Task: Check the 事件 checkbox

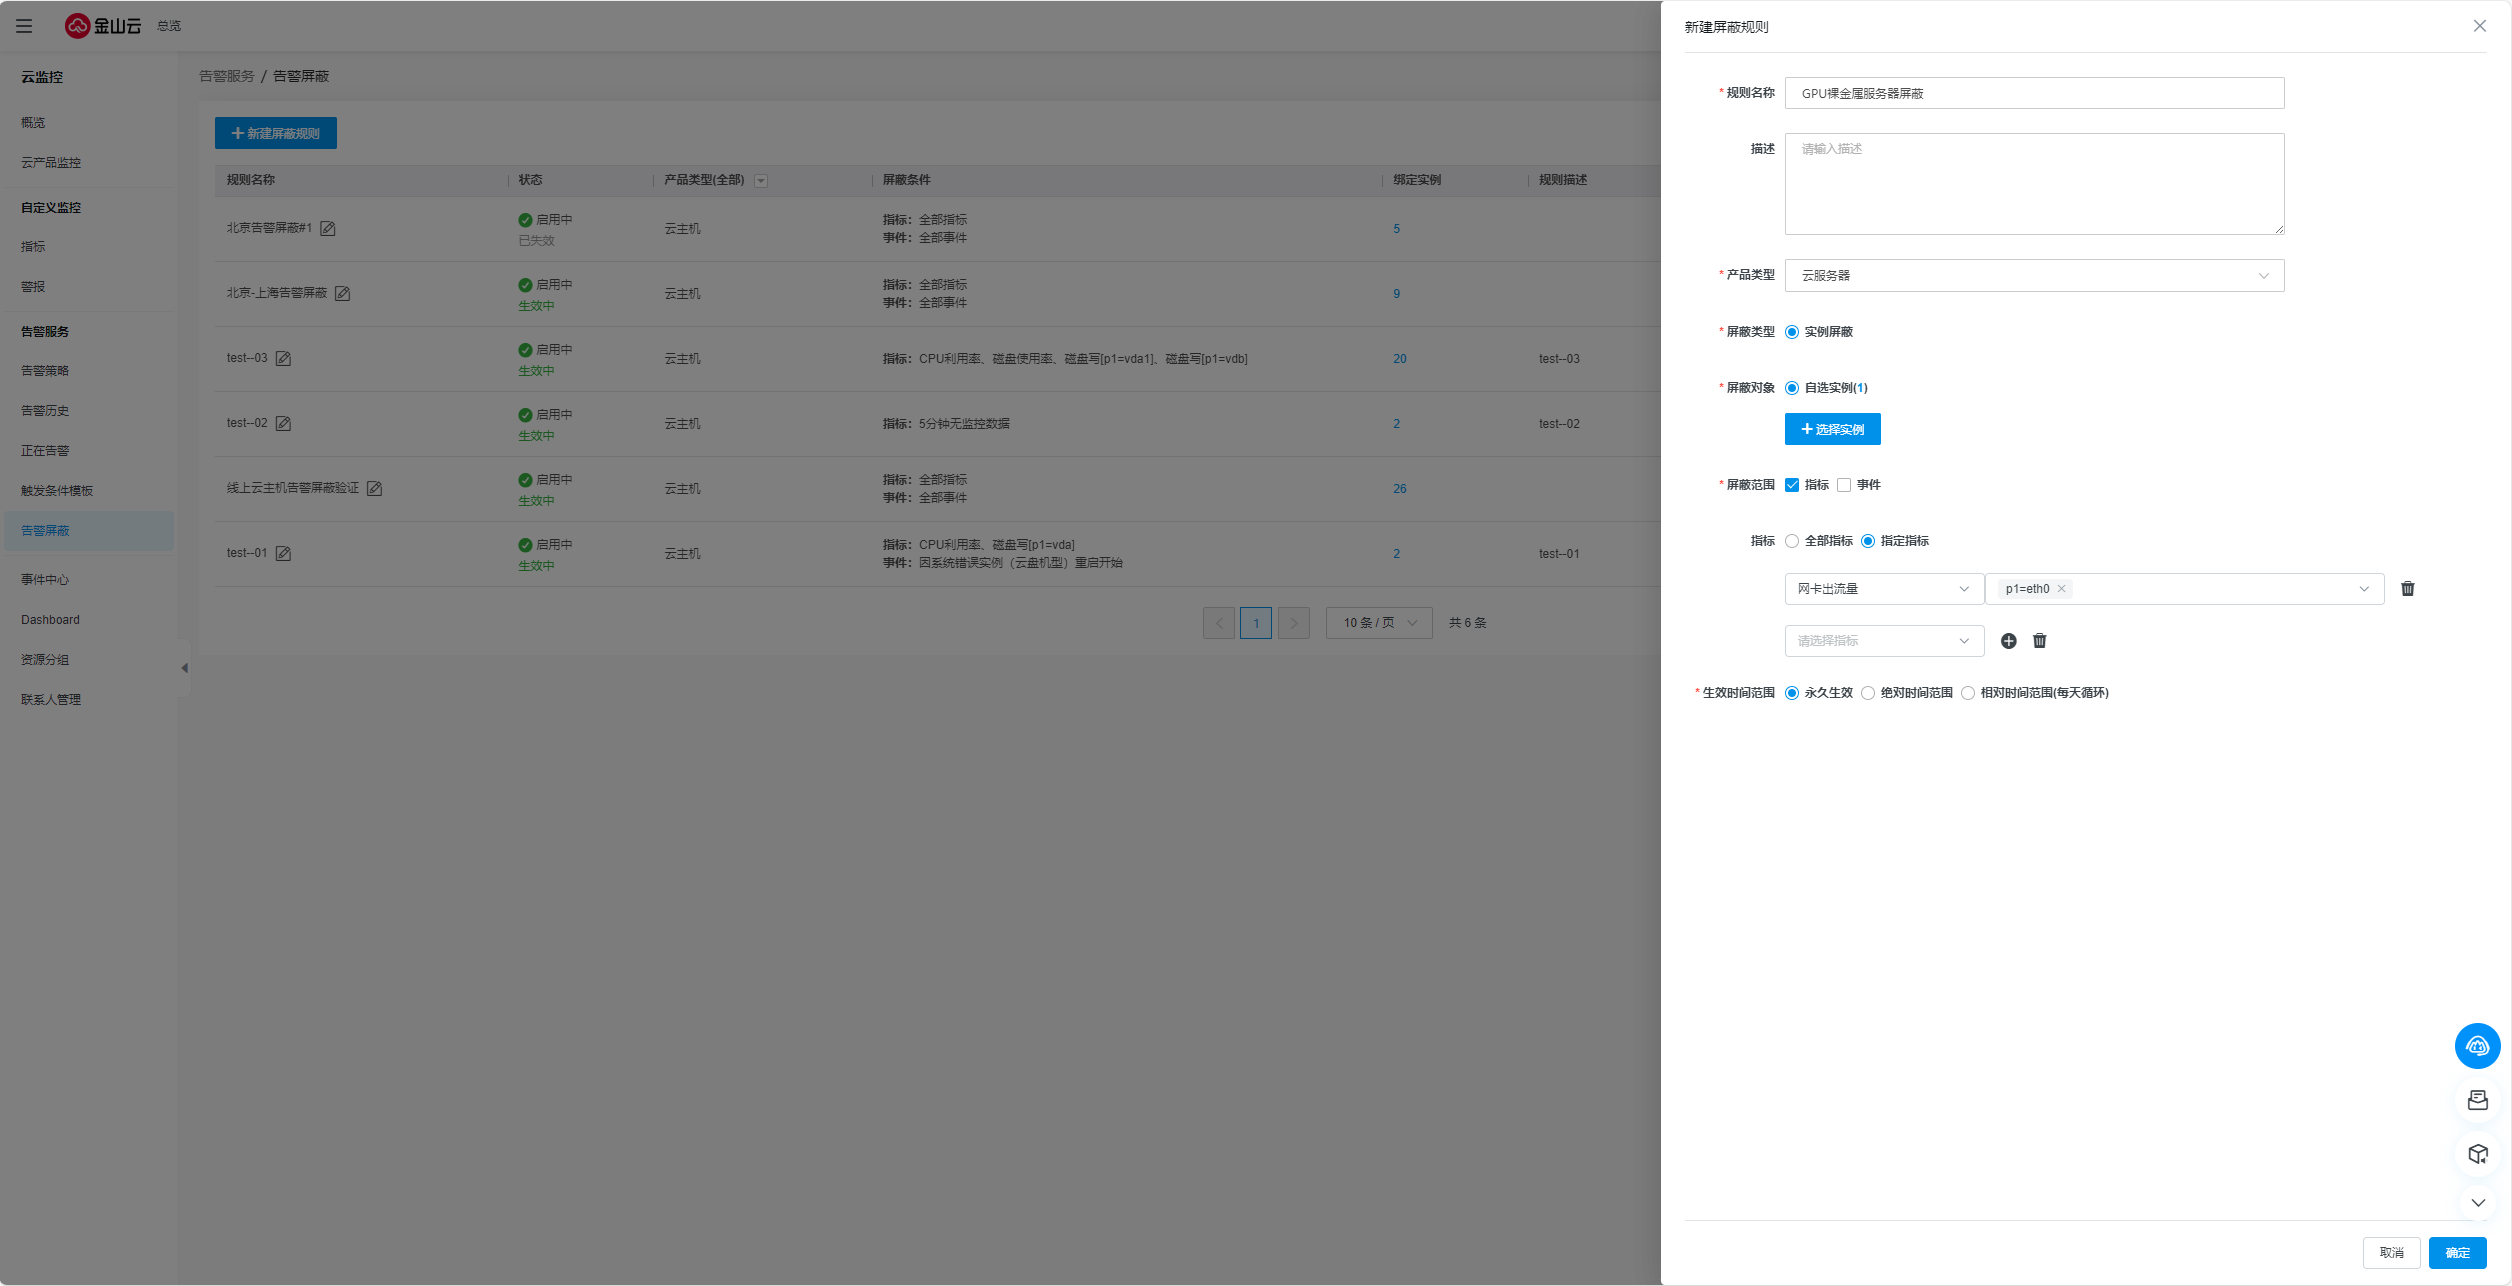Action: point(1844,485)
